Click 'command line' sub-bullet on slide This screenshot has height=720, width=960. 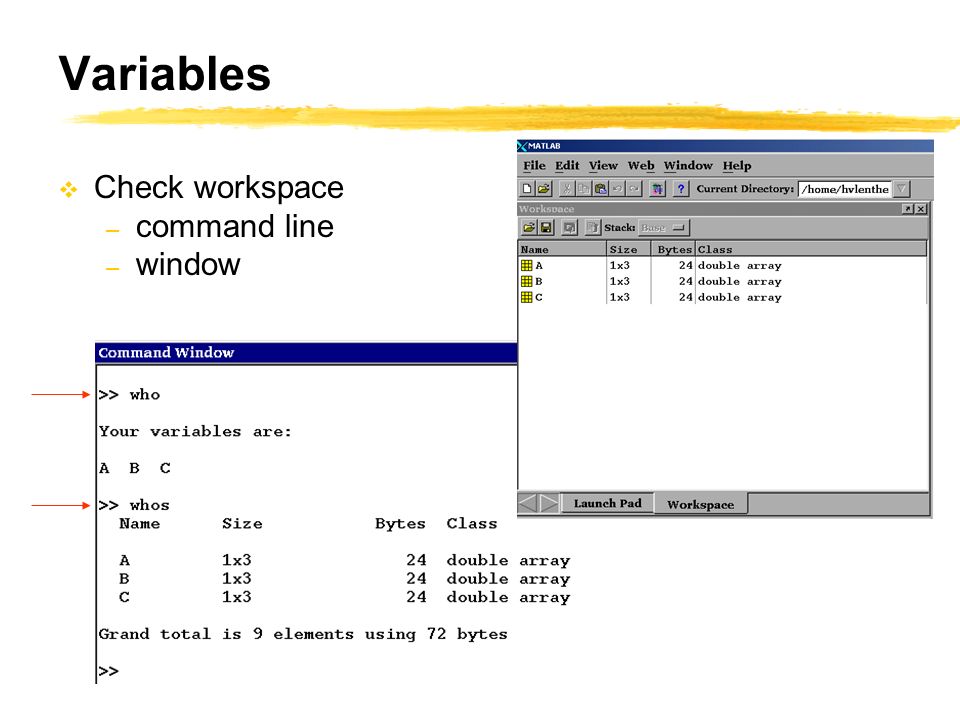click(234, 227)
